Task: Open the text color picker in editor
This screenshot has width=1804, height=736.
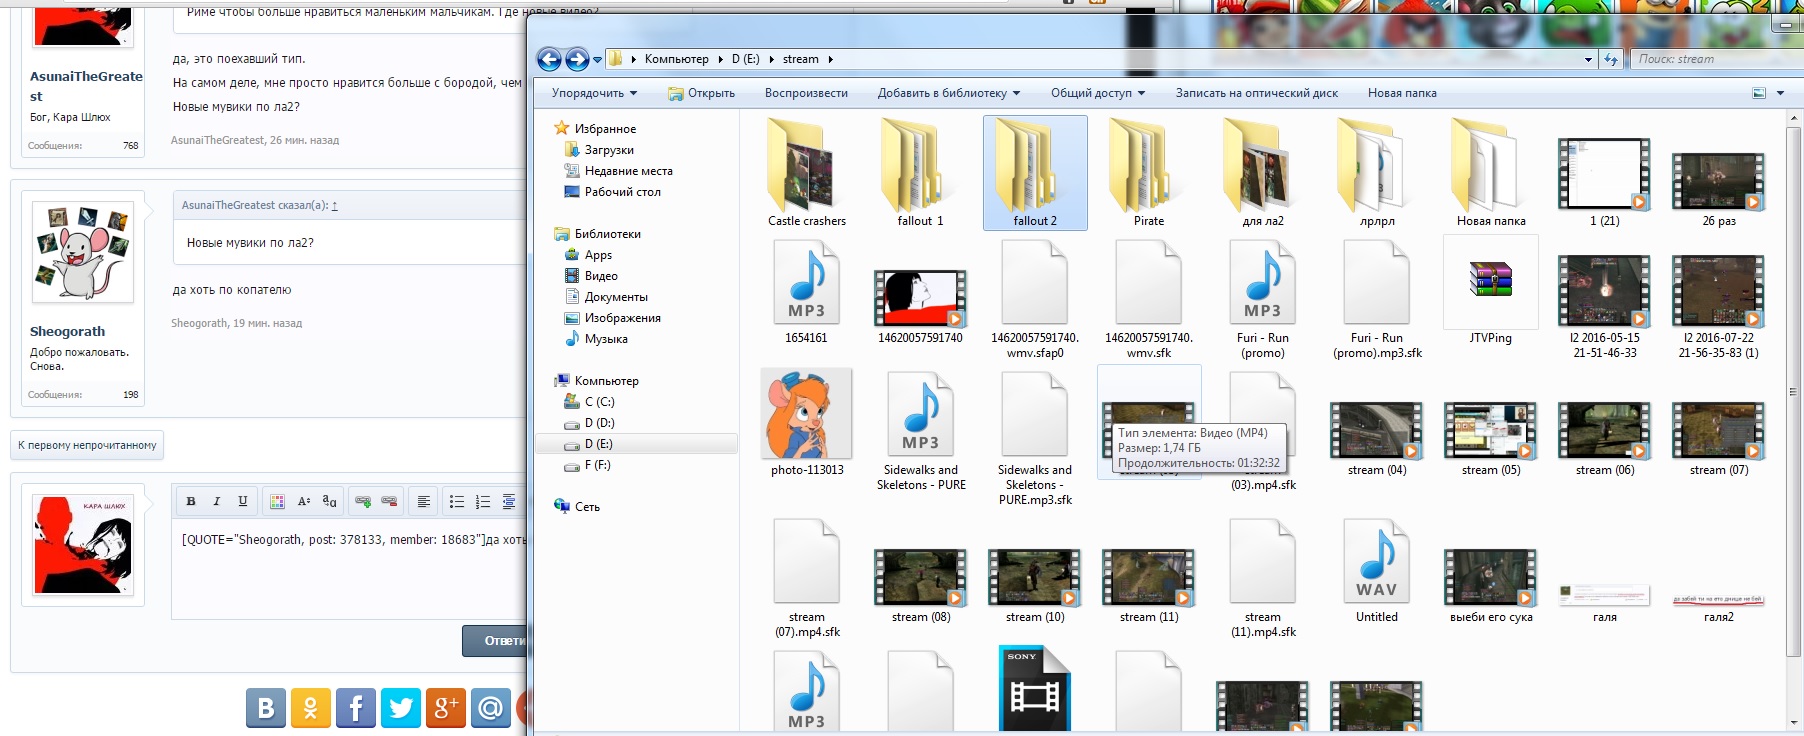Action: pos(277,501)
